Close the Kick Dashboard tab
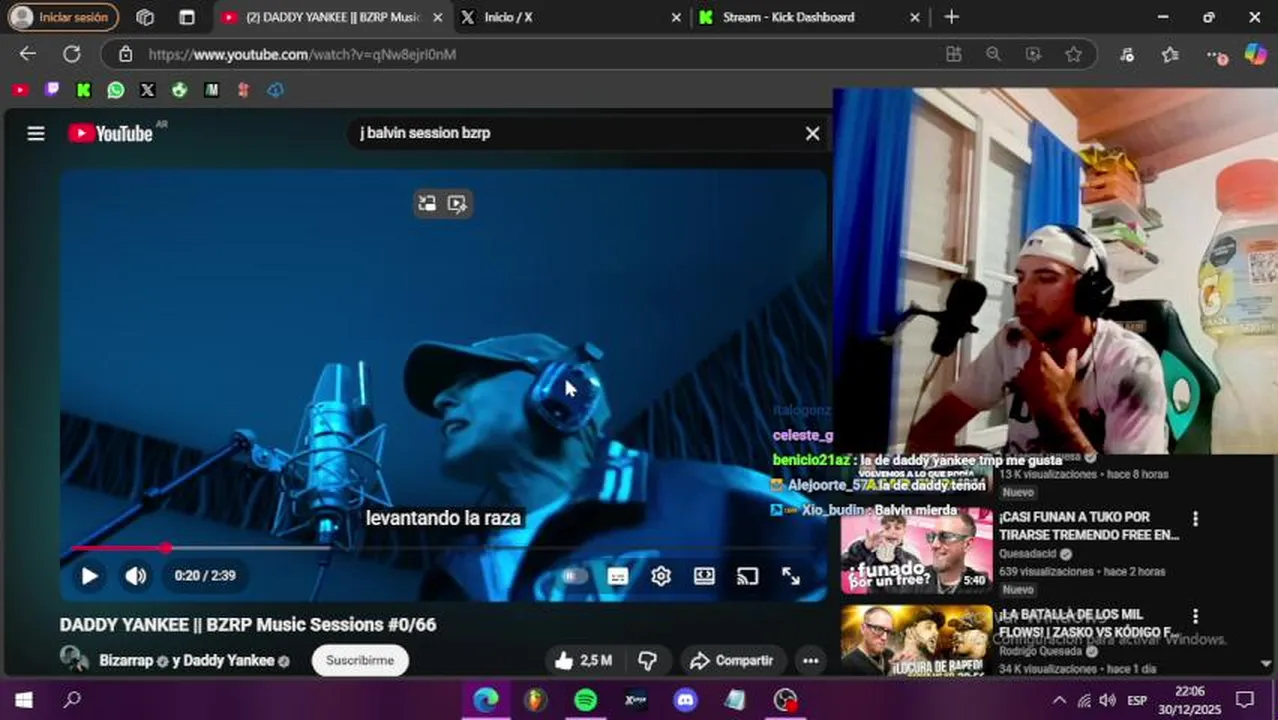Image resolution: width=1278 pixels, height=720 pixels. tap(915, 17)
